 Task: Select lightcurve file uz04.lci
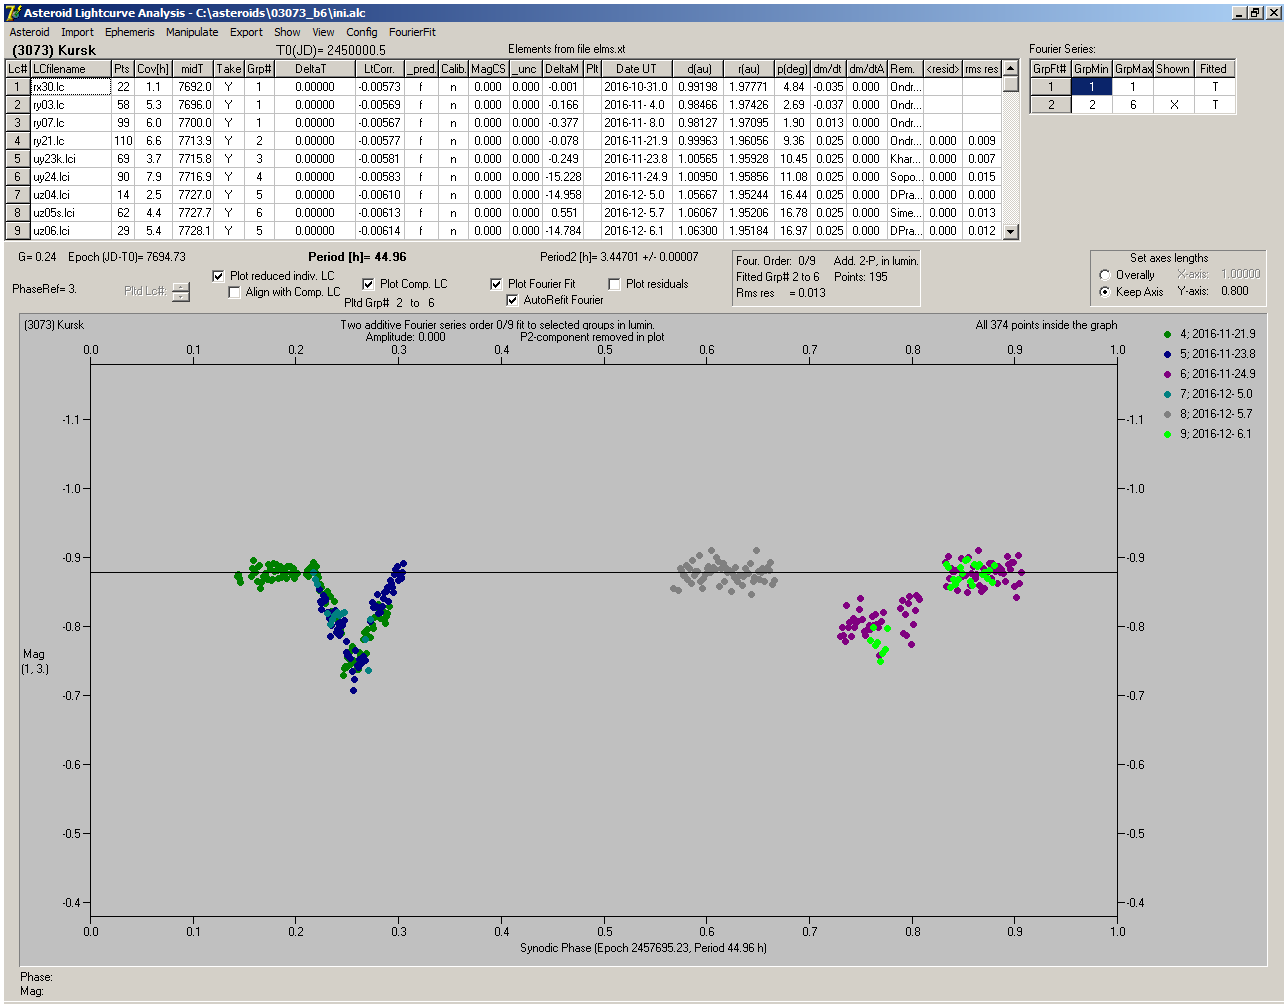pos(70,195)
